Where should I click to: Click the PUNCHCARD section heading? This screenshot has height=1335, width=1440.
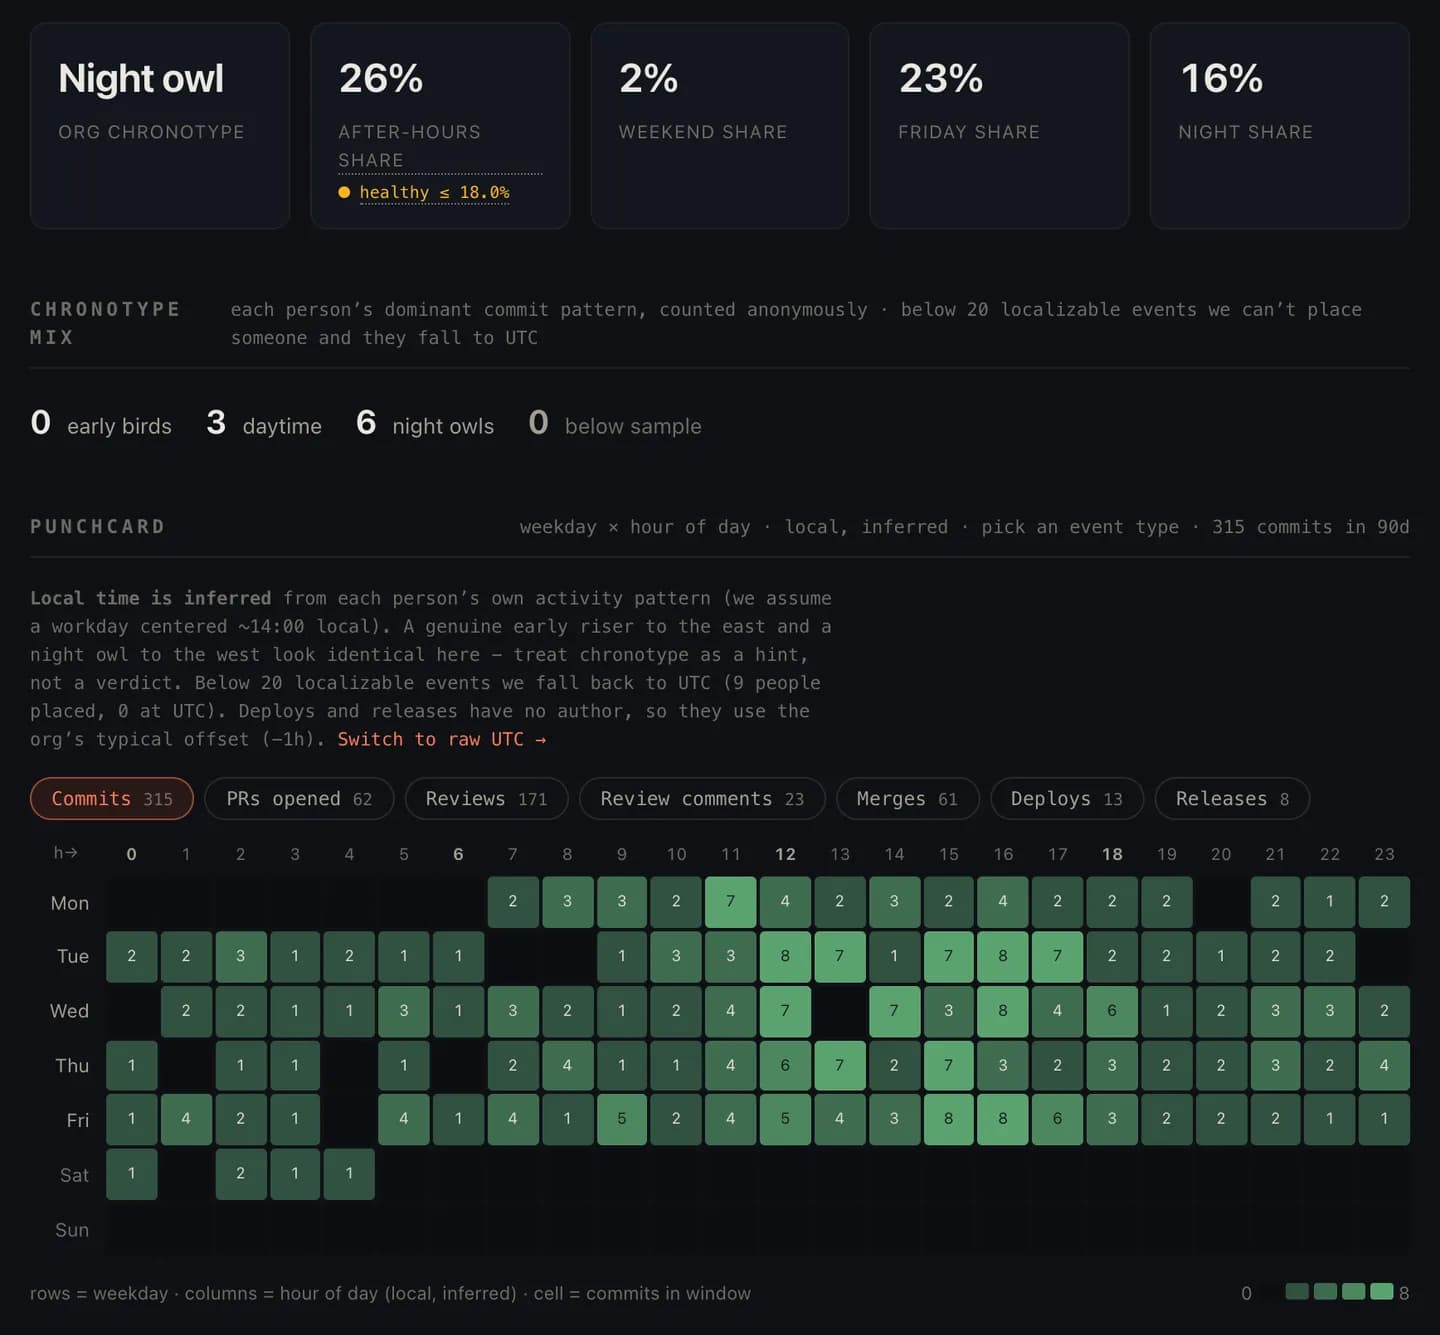coord(98,526)
